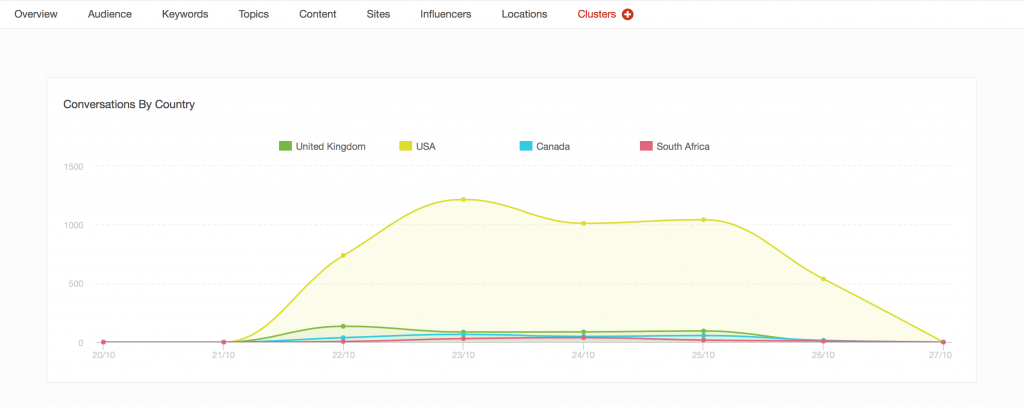This screenshot has height=407, width=1024.
Task: Select the Topics tab
Action: point(254,15)
